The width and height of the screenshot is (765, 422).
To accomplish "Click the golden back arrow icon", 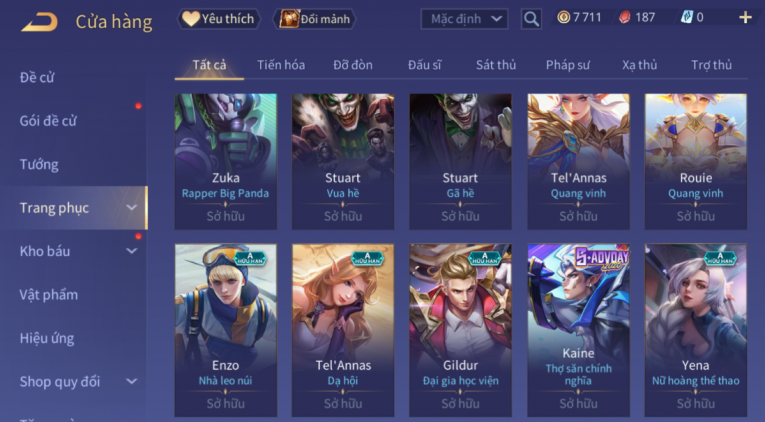I will click(40, 21).
